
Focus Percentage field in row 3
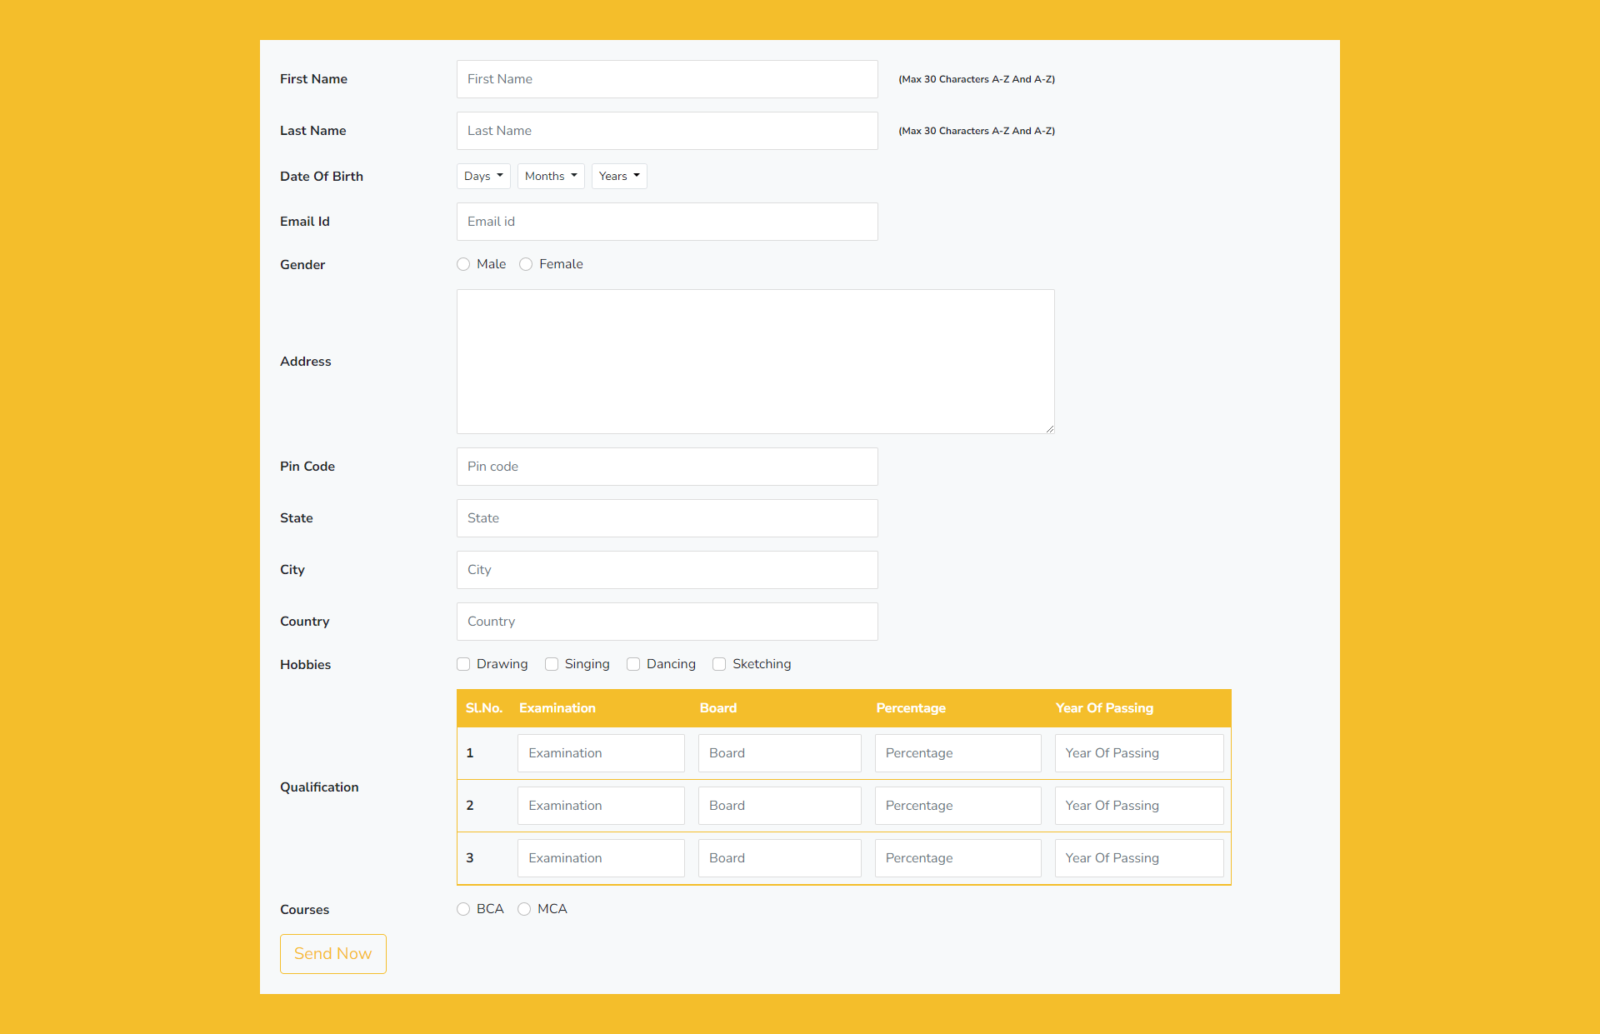[958, 858]
